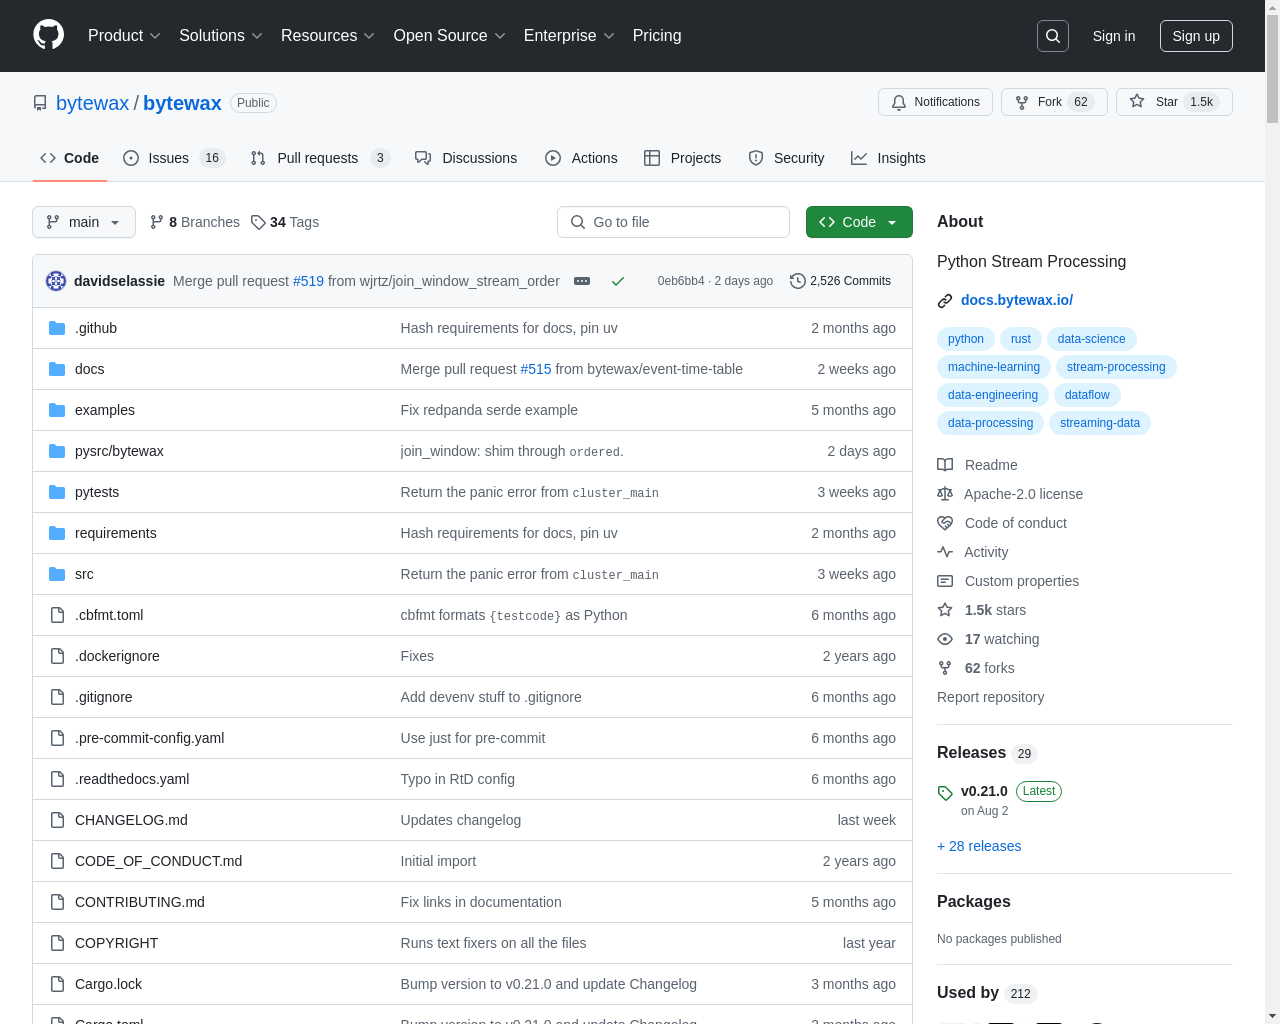Click the Sign up button
1280x1024 pixels.
click(x=1196, y=36)
